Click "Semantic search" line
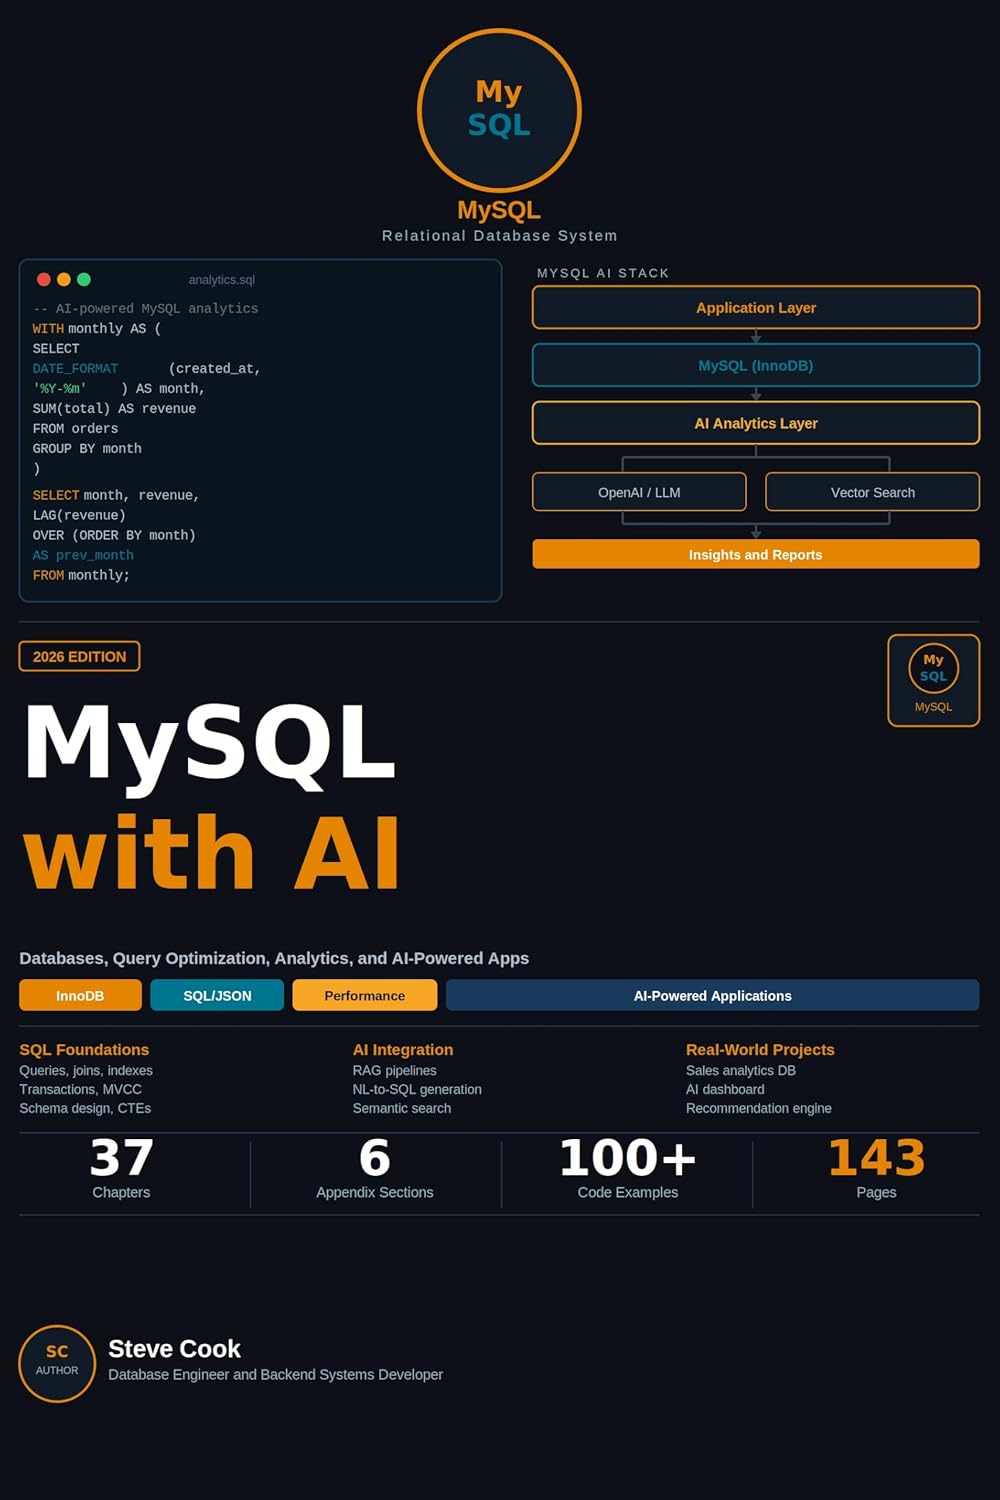This screenshot has height=1500, width=1000. point(402,1109)
